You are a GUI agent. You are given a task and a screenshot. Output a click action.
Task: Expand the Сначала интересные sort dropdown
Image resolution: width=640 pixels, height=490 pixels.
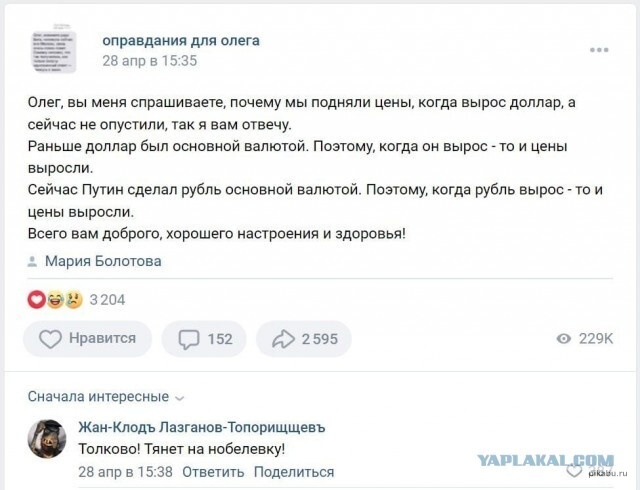[106, 397]
